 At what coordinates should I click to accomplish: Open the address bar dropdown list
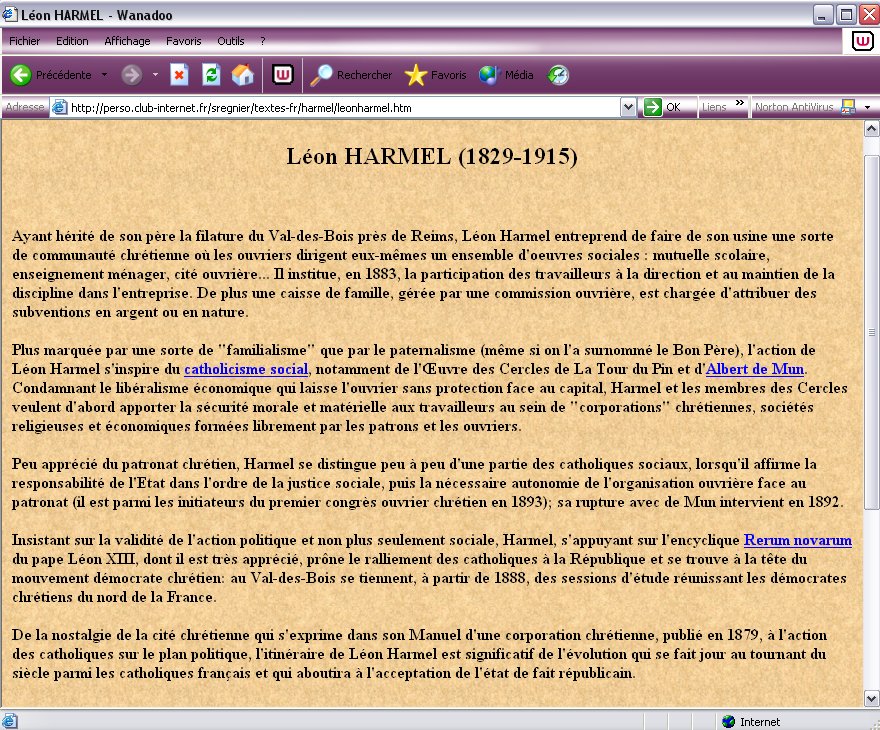click(629, 107)
